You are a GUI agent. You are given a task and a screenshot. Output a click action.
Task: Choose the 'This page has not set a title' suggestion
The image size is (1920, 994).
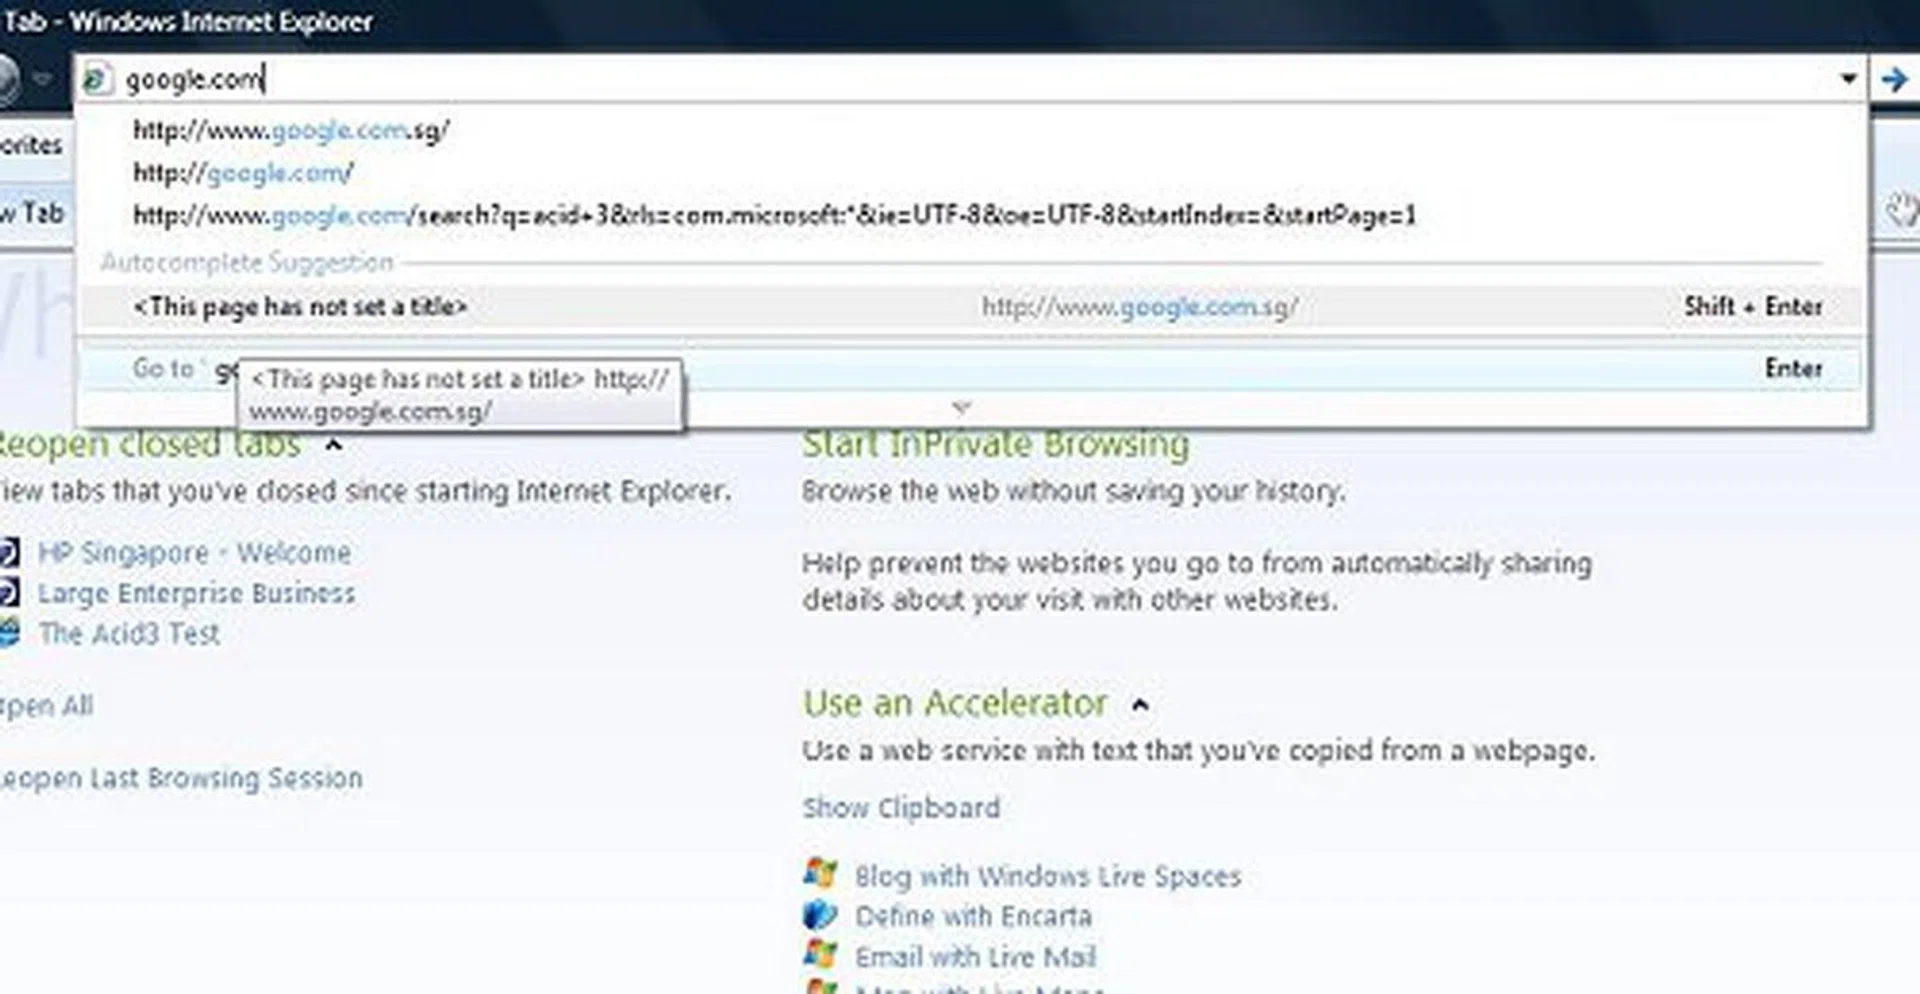[x=300, y=307]
